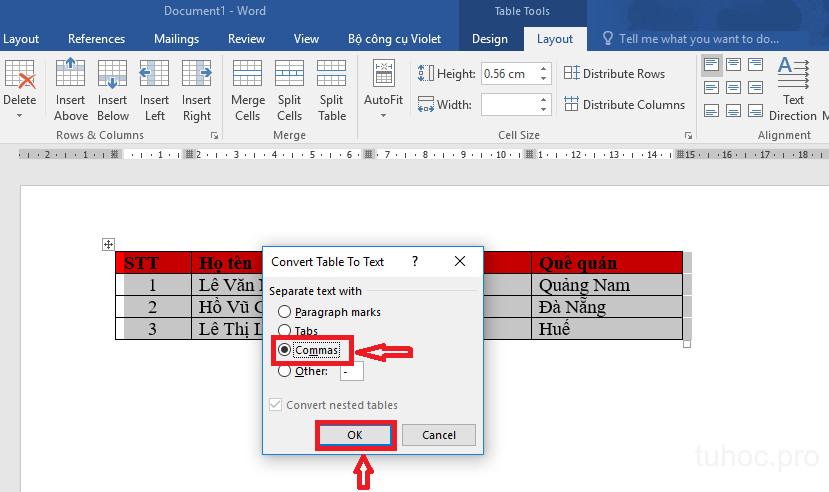Viewport: 829px width, 492px height.
Task: Select the Paragraph marks radio option
Action: point(284,312)
